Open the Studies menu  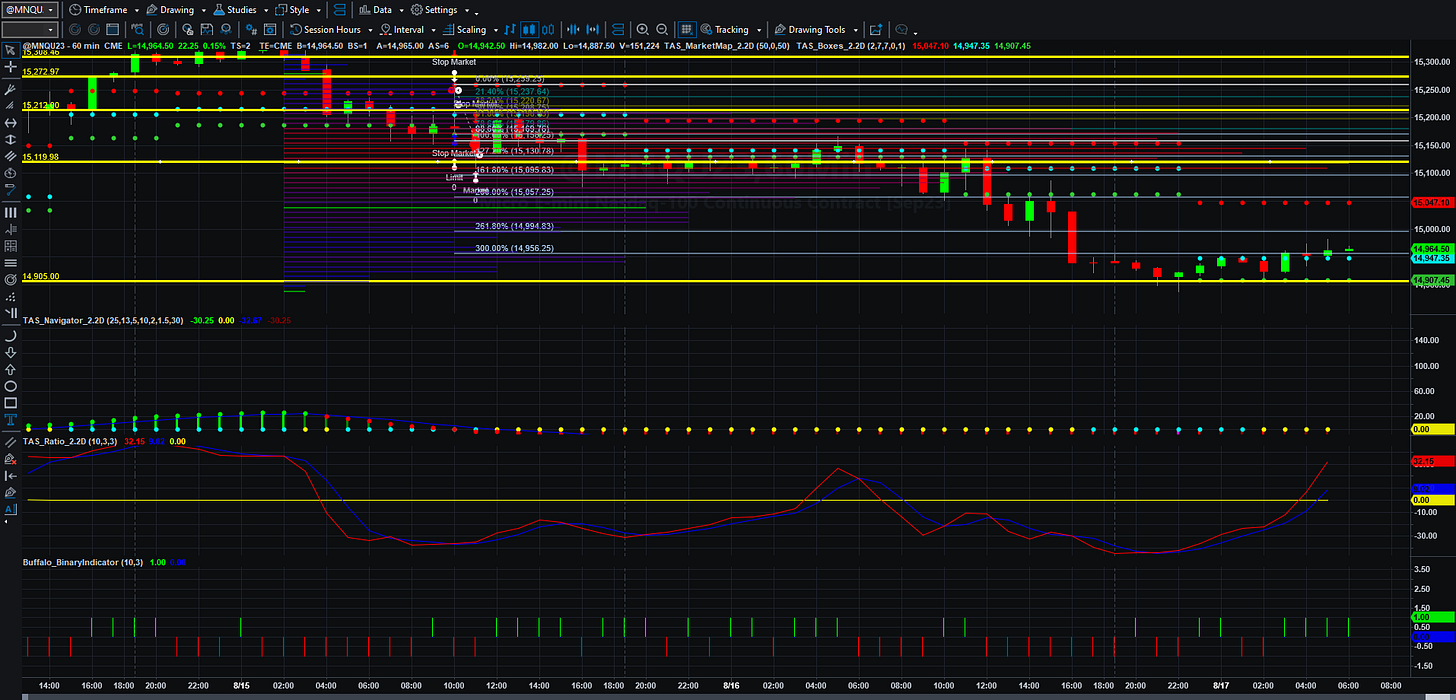(240, 10)
